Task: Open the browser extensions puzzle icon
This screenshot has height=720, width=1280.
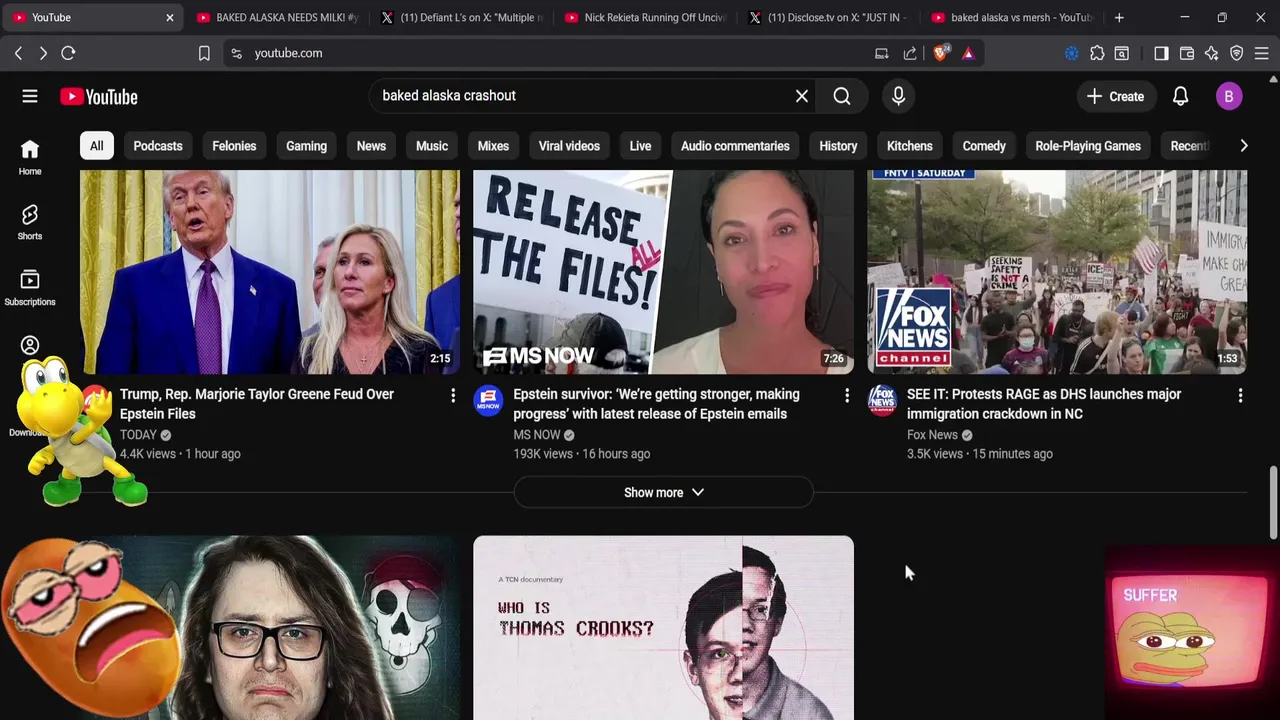Action: [1097, 53]
